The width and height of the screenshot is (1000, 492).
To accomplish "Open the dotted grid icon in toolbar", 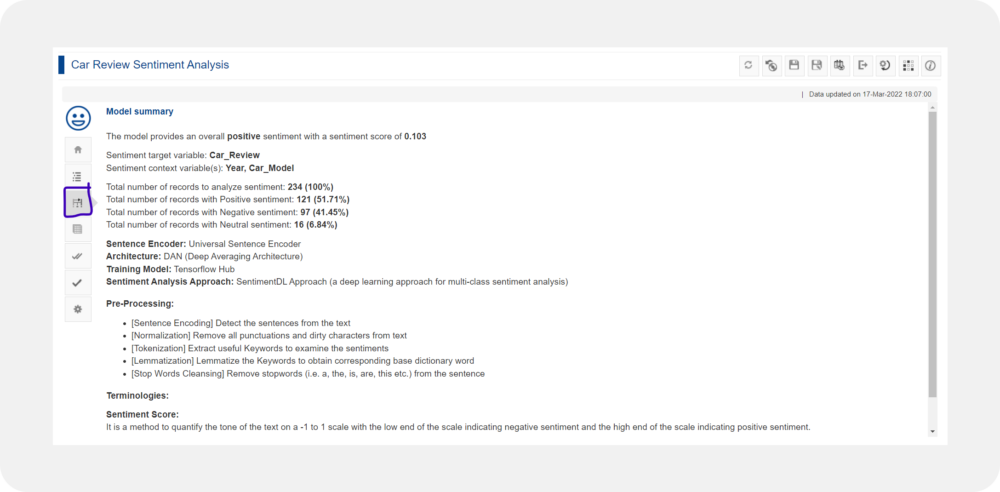I will coord(908,66).
